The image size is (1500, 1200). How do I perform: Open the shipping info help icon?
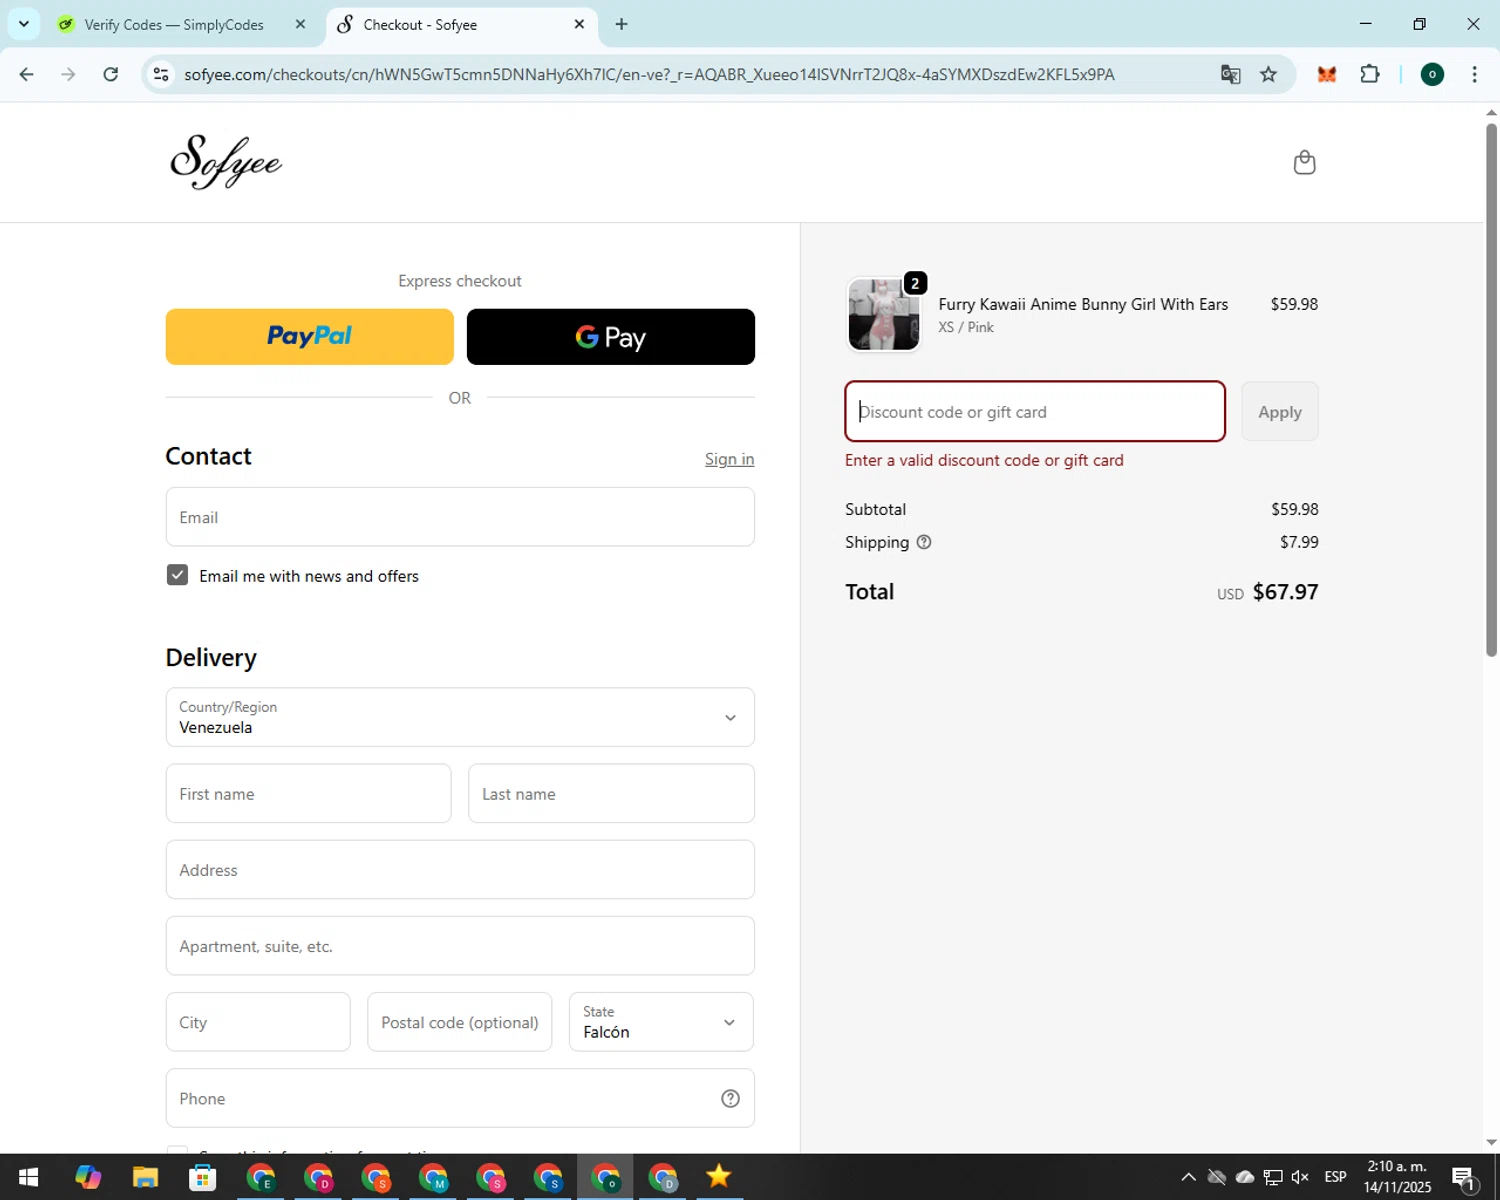point(924,542)
